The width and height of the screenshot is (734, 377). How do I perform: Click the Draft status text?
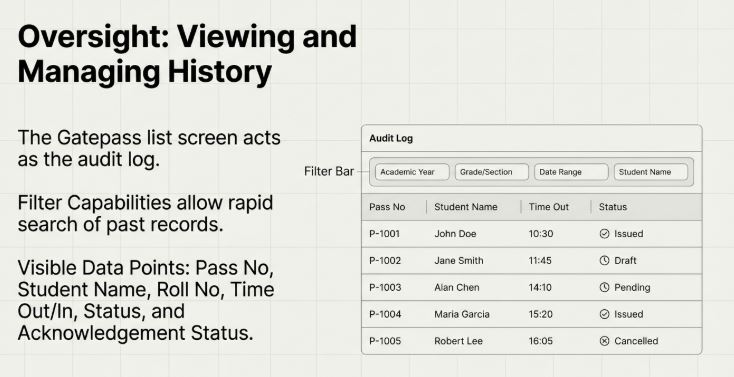click(625, 261)
